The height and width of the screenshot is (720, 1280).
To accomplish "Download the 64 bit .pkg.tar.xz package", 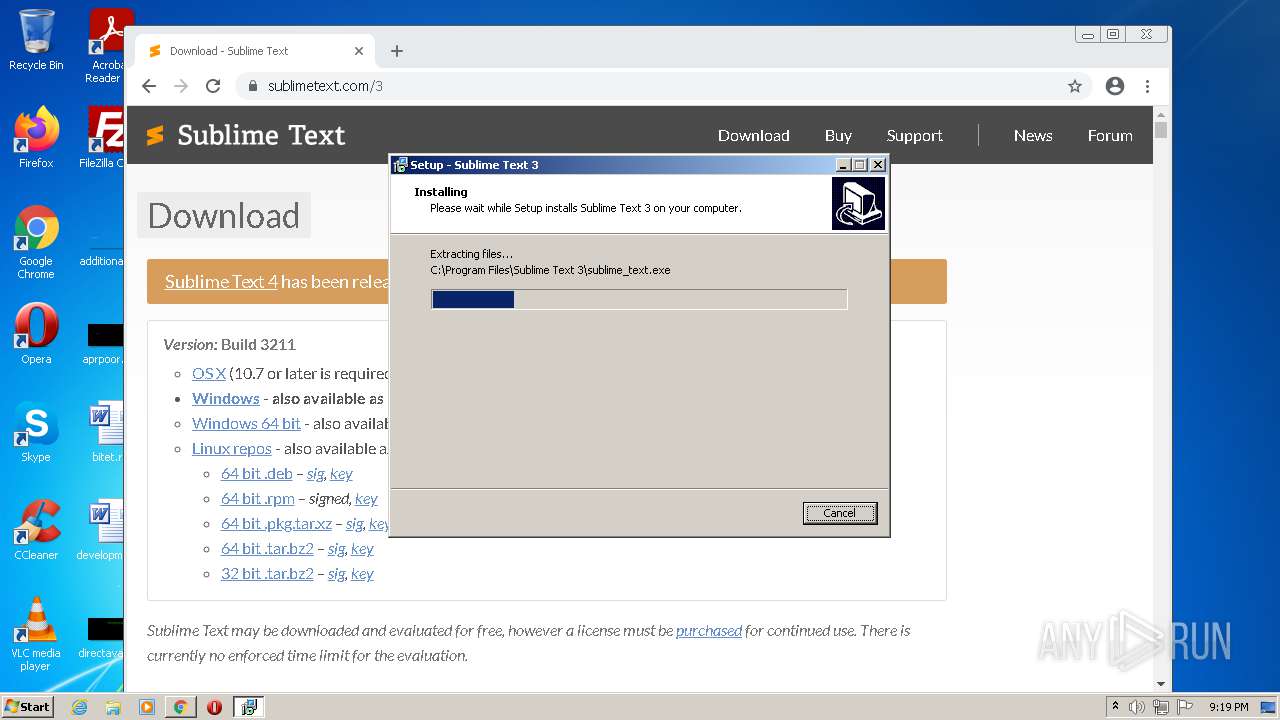I will (276, 524).
